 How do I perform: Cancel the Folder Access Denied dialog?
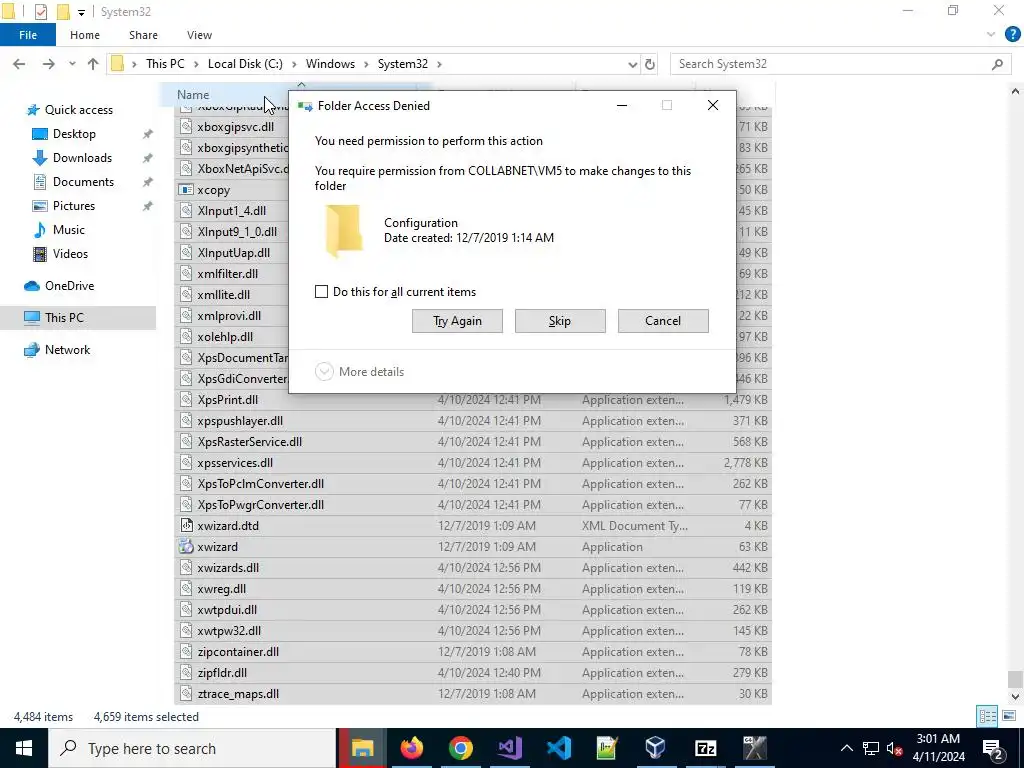point(663,321)
